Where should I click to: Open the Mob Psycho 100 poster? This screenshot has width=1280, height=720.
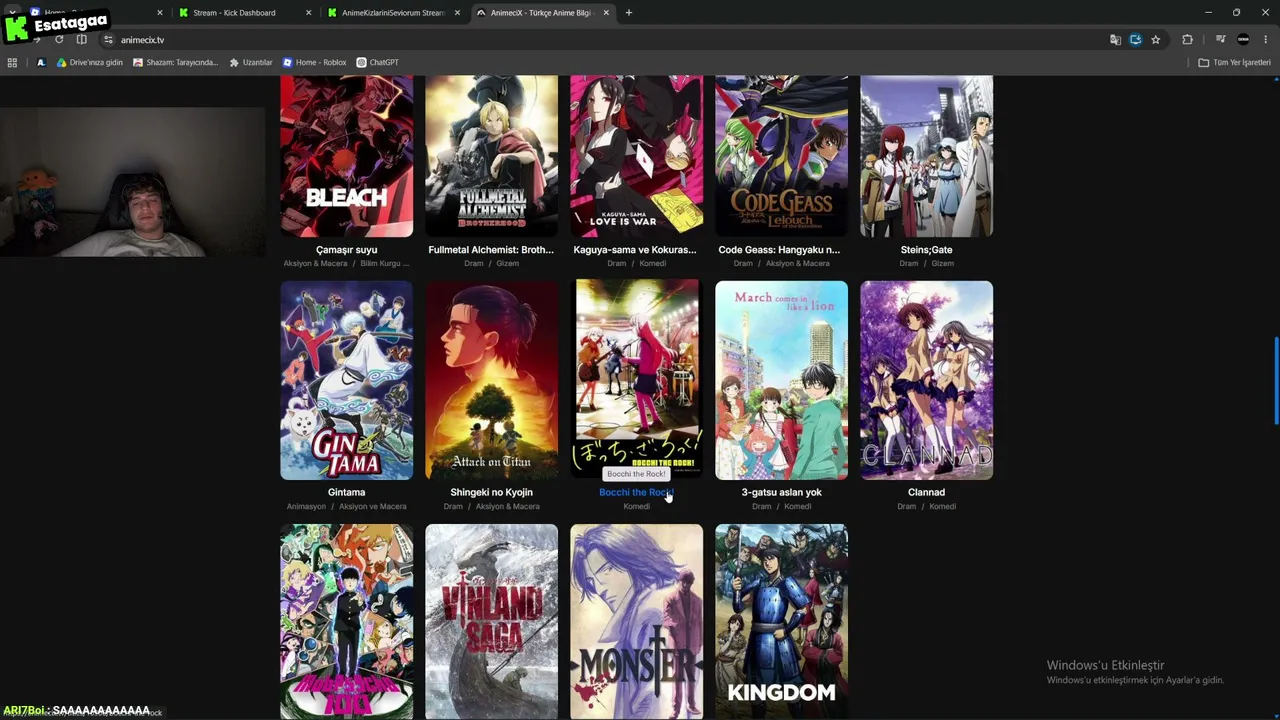click(x=346, y=621)
